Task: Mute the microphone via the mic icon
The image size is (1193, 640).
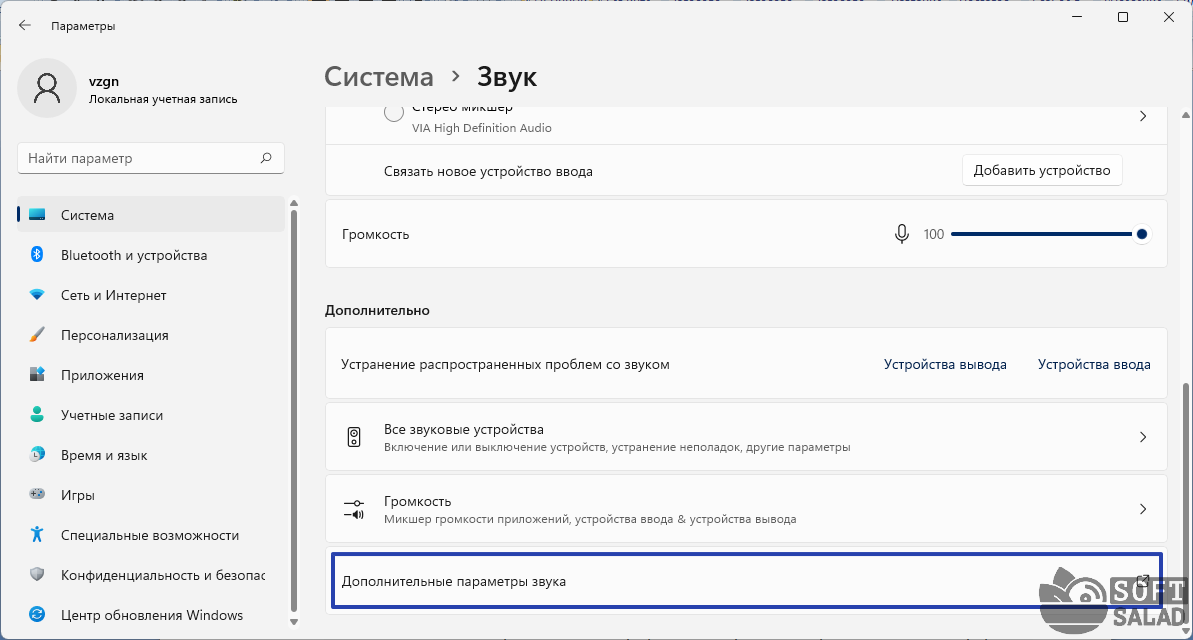Action: tap(902, 234)
